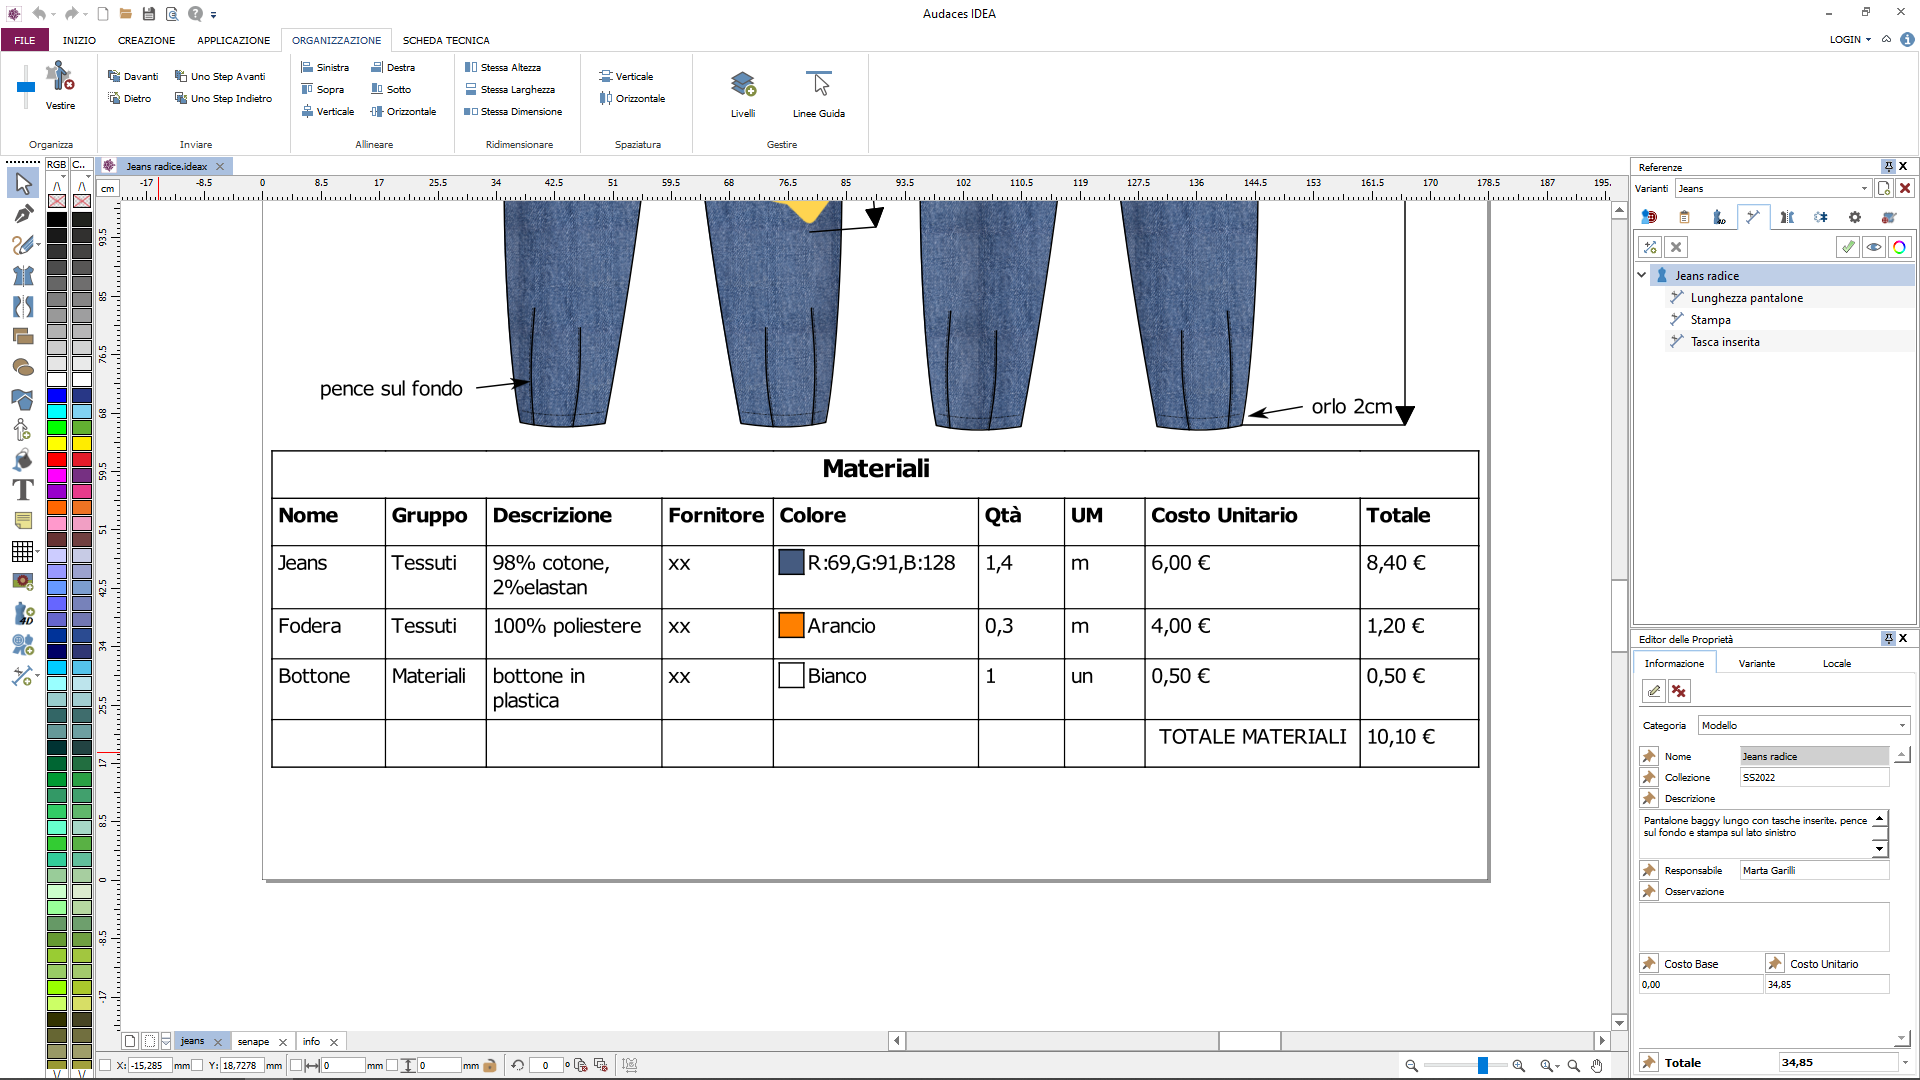Image resolution: width=1920 pixels, height=1080 pixels.
Task: Open the Totale dropdown arrow
Action: click(x=1905, y=1063)
